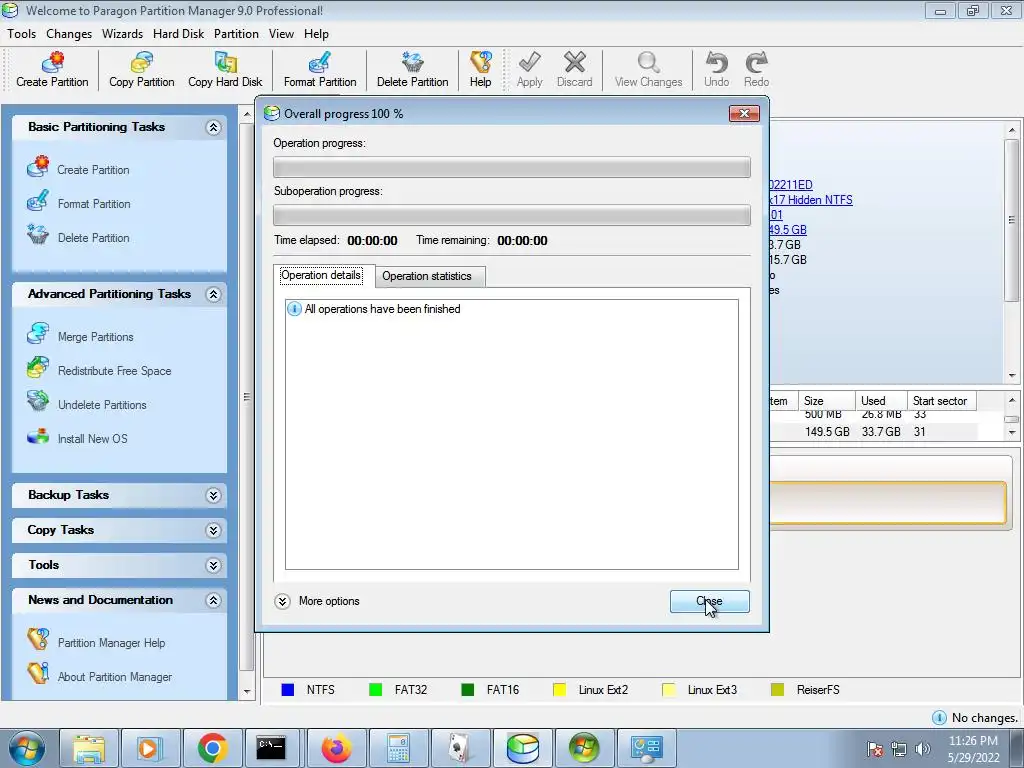Click the Size column header
Viewport: 1024px width, 768px height.
(827, 401)
